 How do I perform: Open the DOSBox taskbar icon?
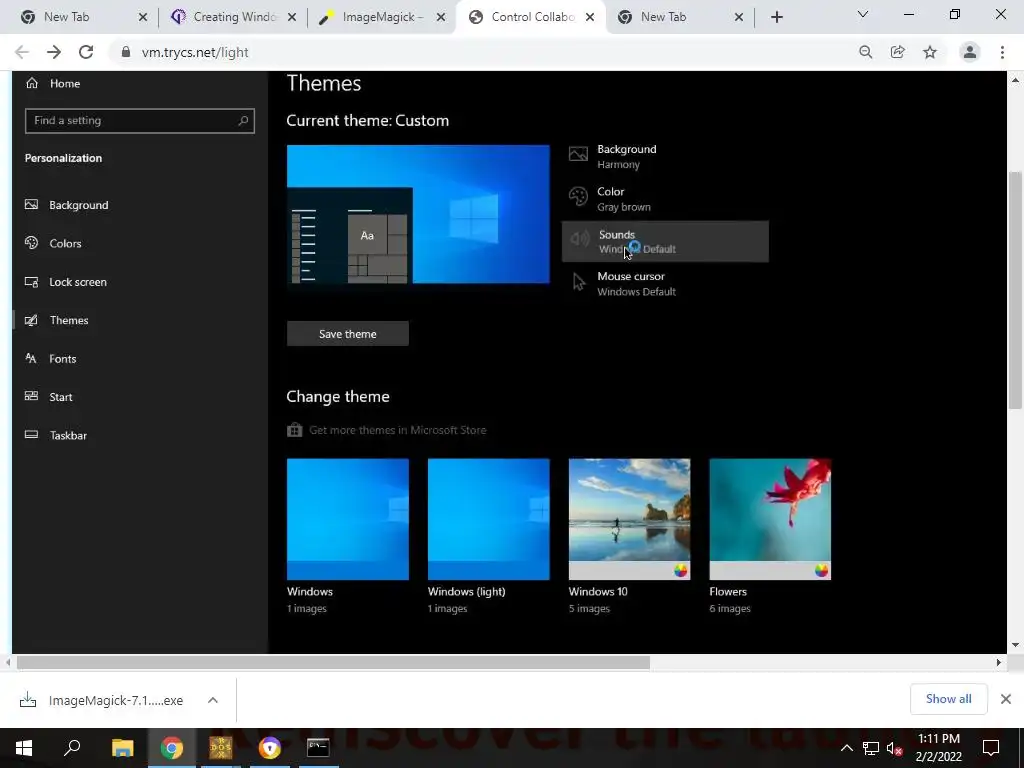click(x=221, y=748)
